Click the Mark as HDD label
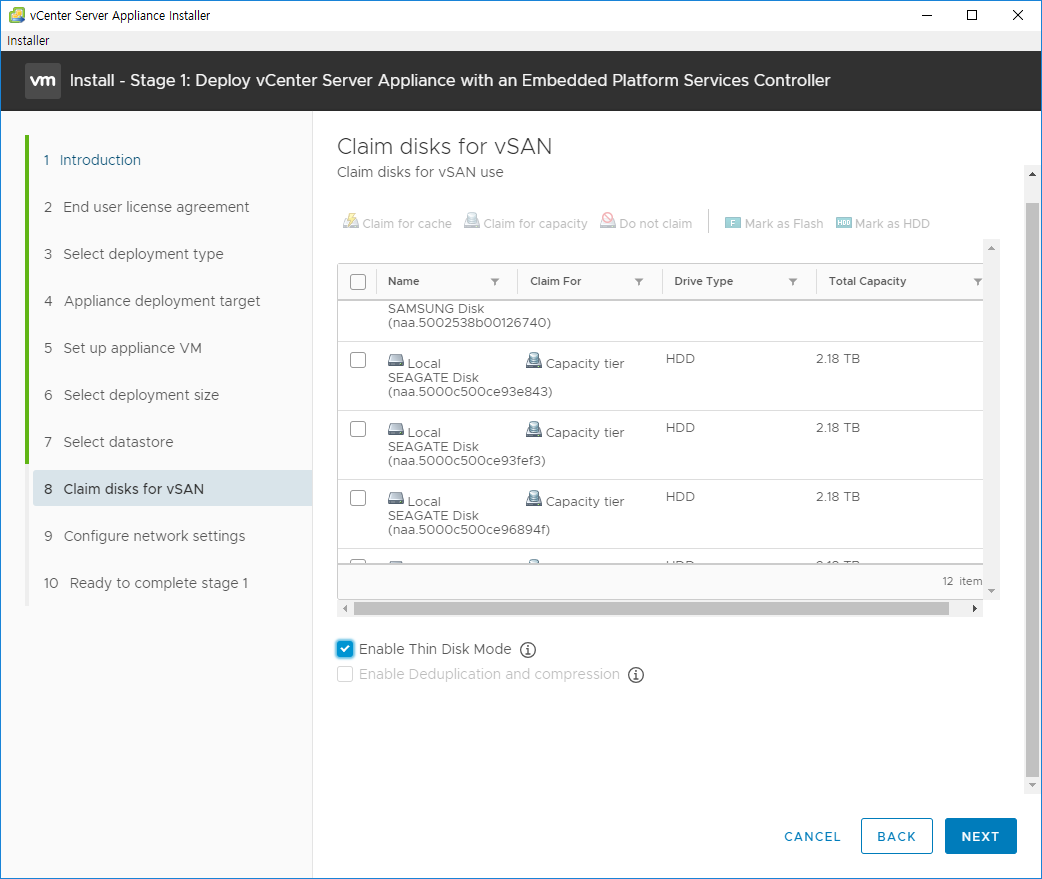The height and width of the screenshot is (879, 1042). pyautogui.click(x=892, y=224)
